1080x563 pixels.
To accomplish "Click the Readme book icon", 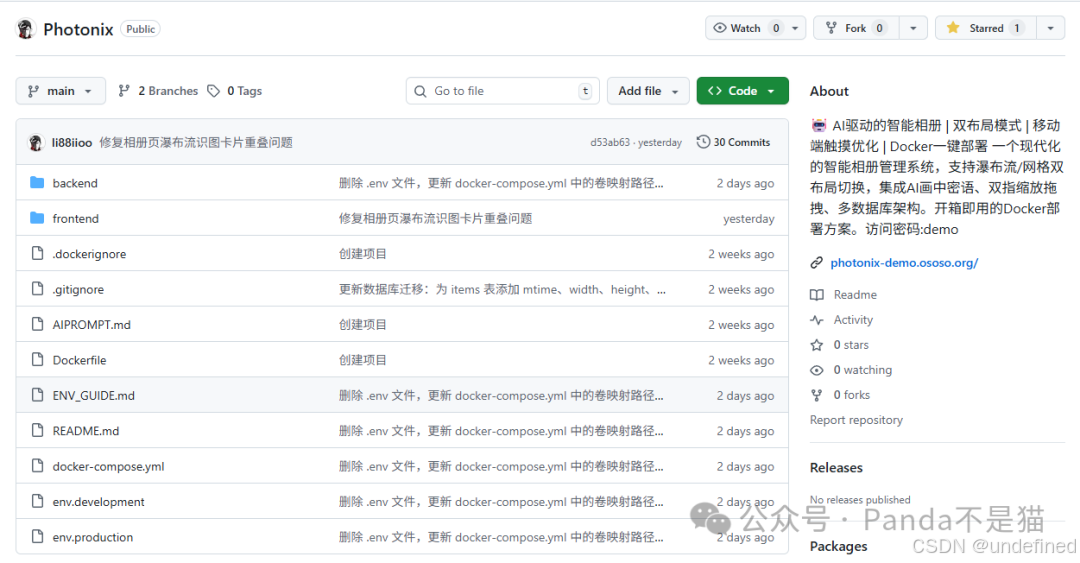I will click(817, 295).
